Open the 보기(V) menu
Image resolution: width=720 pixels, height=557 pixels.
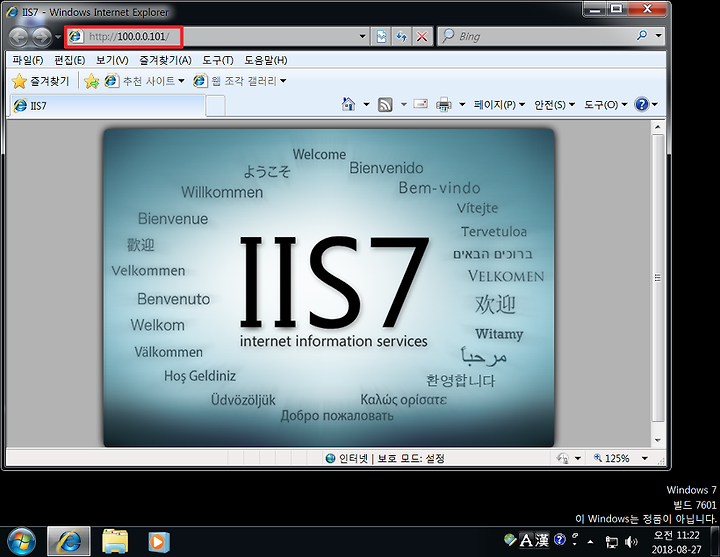[x=112, y=60]
